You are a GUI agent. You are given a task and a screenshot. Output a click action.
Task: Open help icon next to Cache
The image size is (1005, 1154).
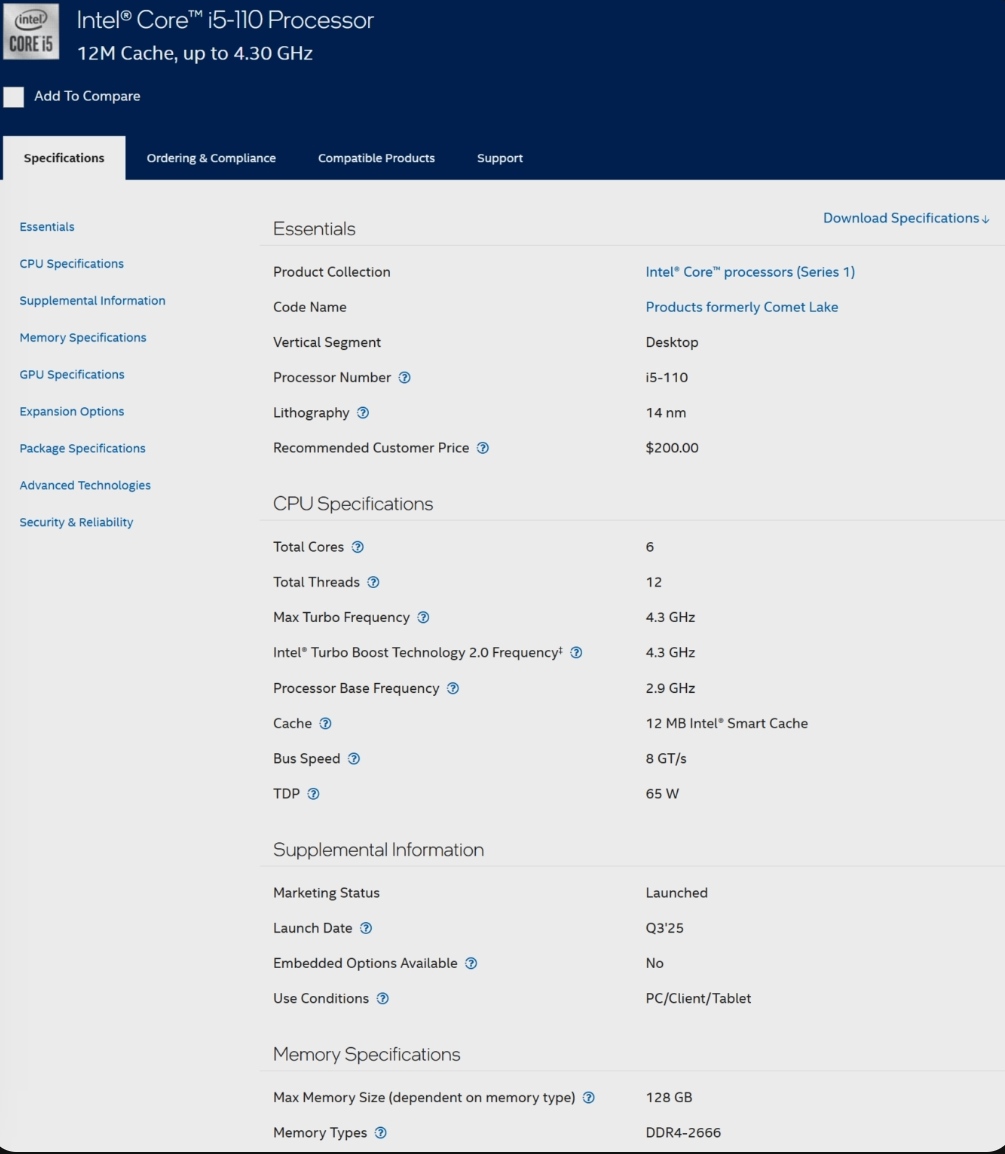coord(325,723)
